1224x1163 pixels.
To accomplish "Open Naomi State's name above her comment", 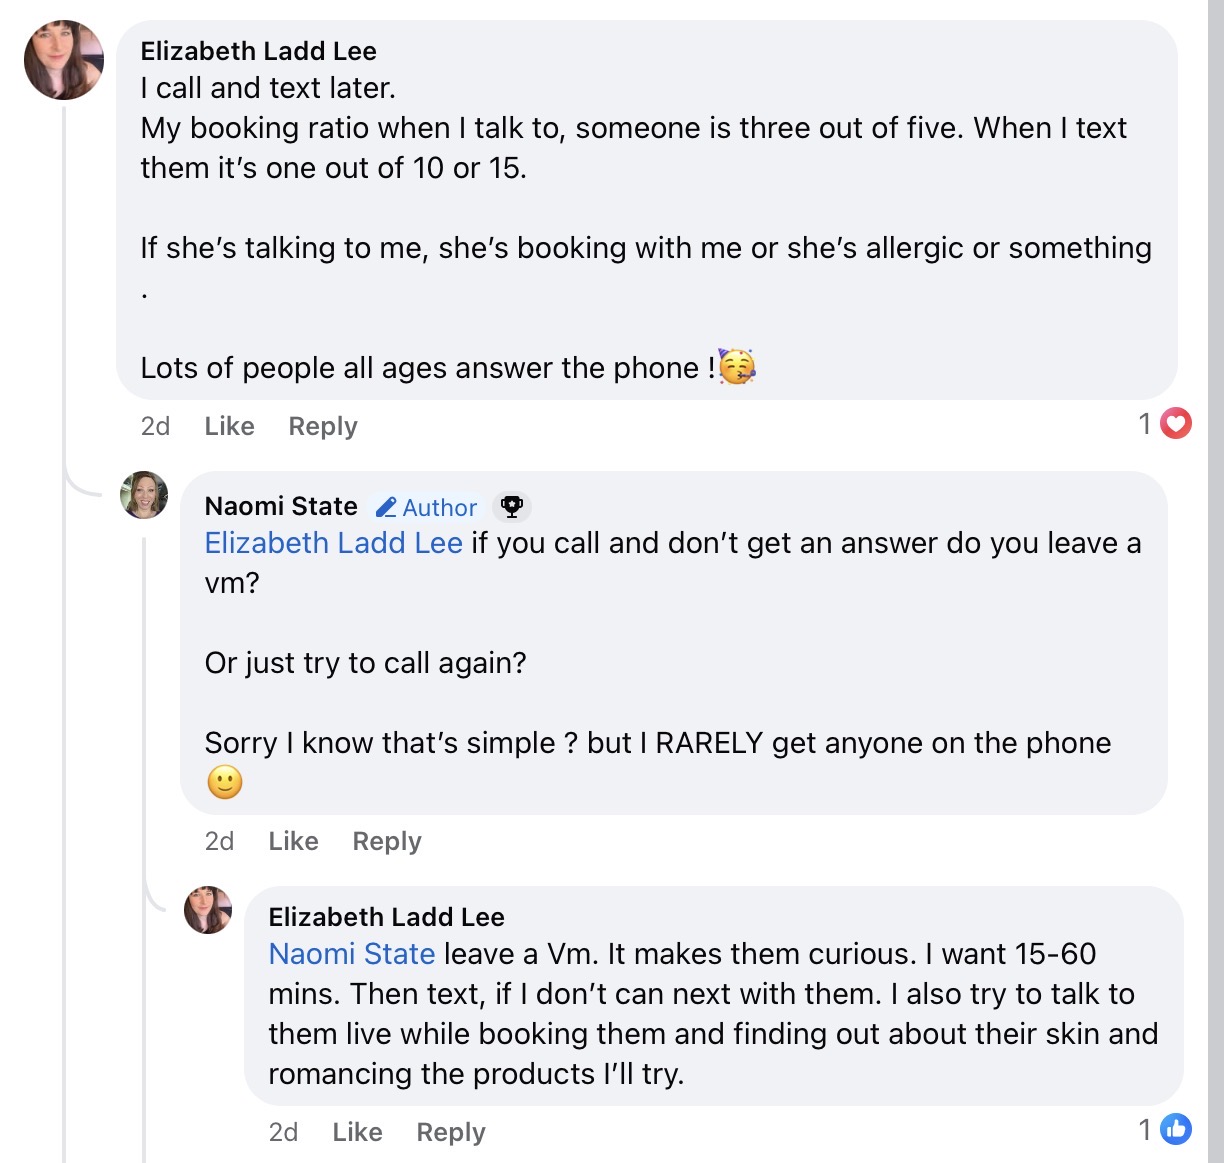I will (281, 506).
